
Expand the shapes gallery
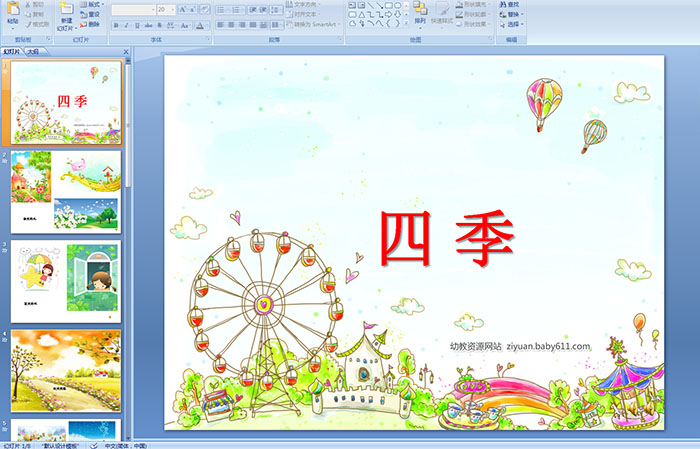click(x=408, y=24)
